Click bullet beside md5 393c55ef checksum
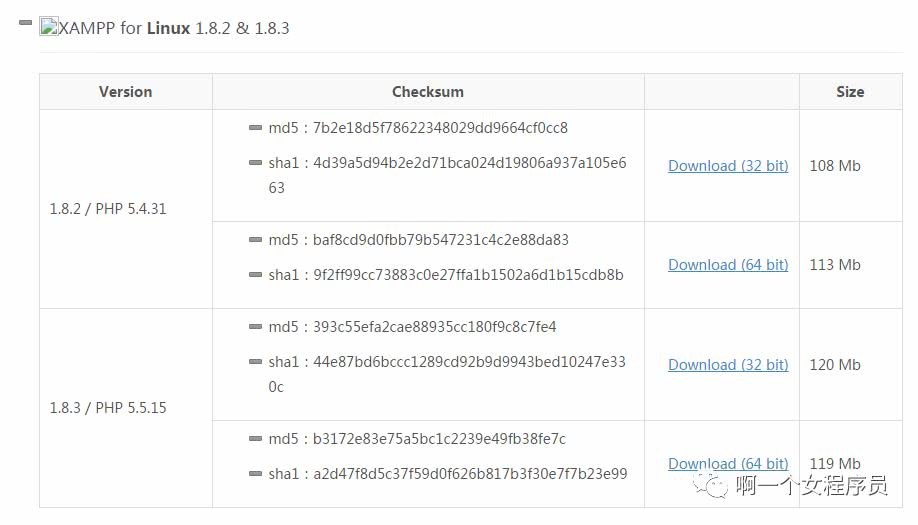The height and width of the screenshot is (525, 918). tap(255, 327)
